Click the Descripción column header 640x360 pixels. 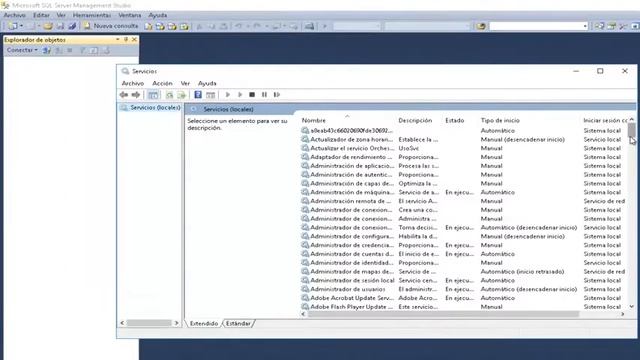pos(415,120)
